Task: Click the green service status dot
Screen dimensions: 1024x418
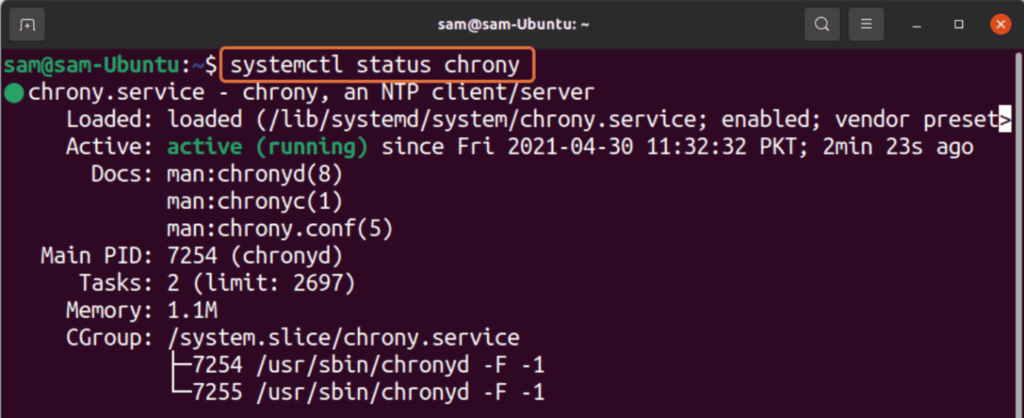Action: click(14, 93)
